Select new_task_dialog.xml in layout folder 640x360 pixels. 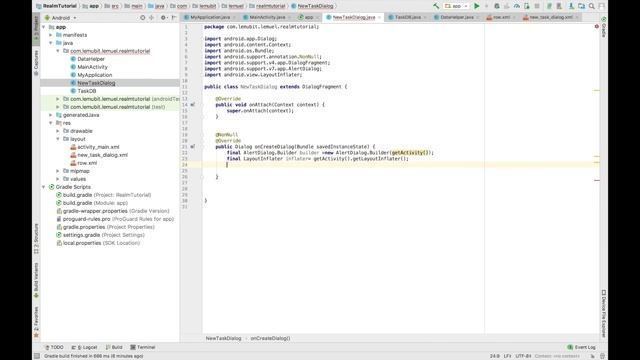102,155
